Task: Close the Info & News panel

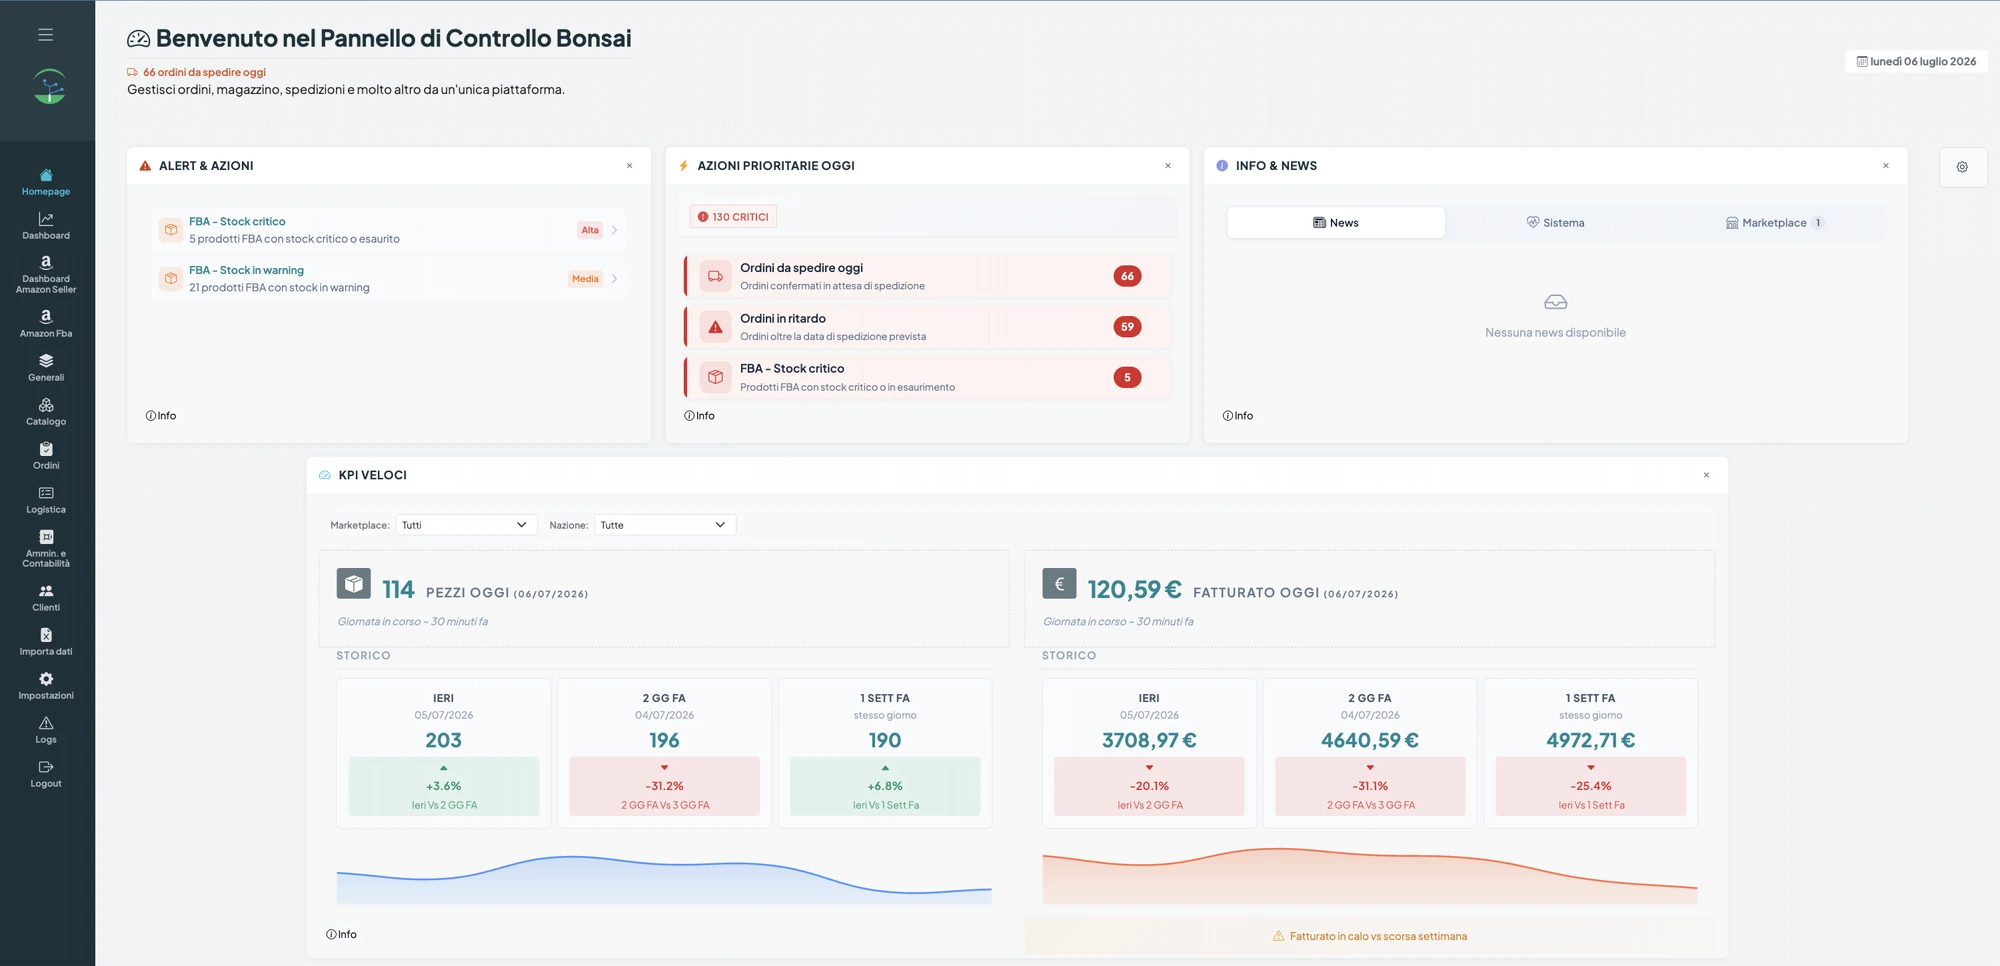Action: [1886, 166]
